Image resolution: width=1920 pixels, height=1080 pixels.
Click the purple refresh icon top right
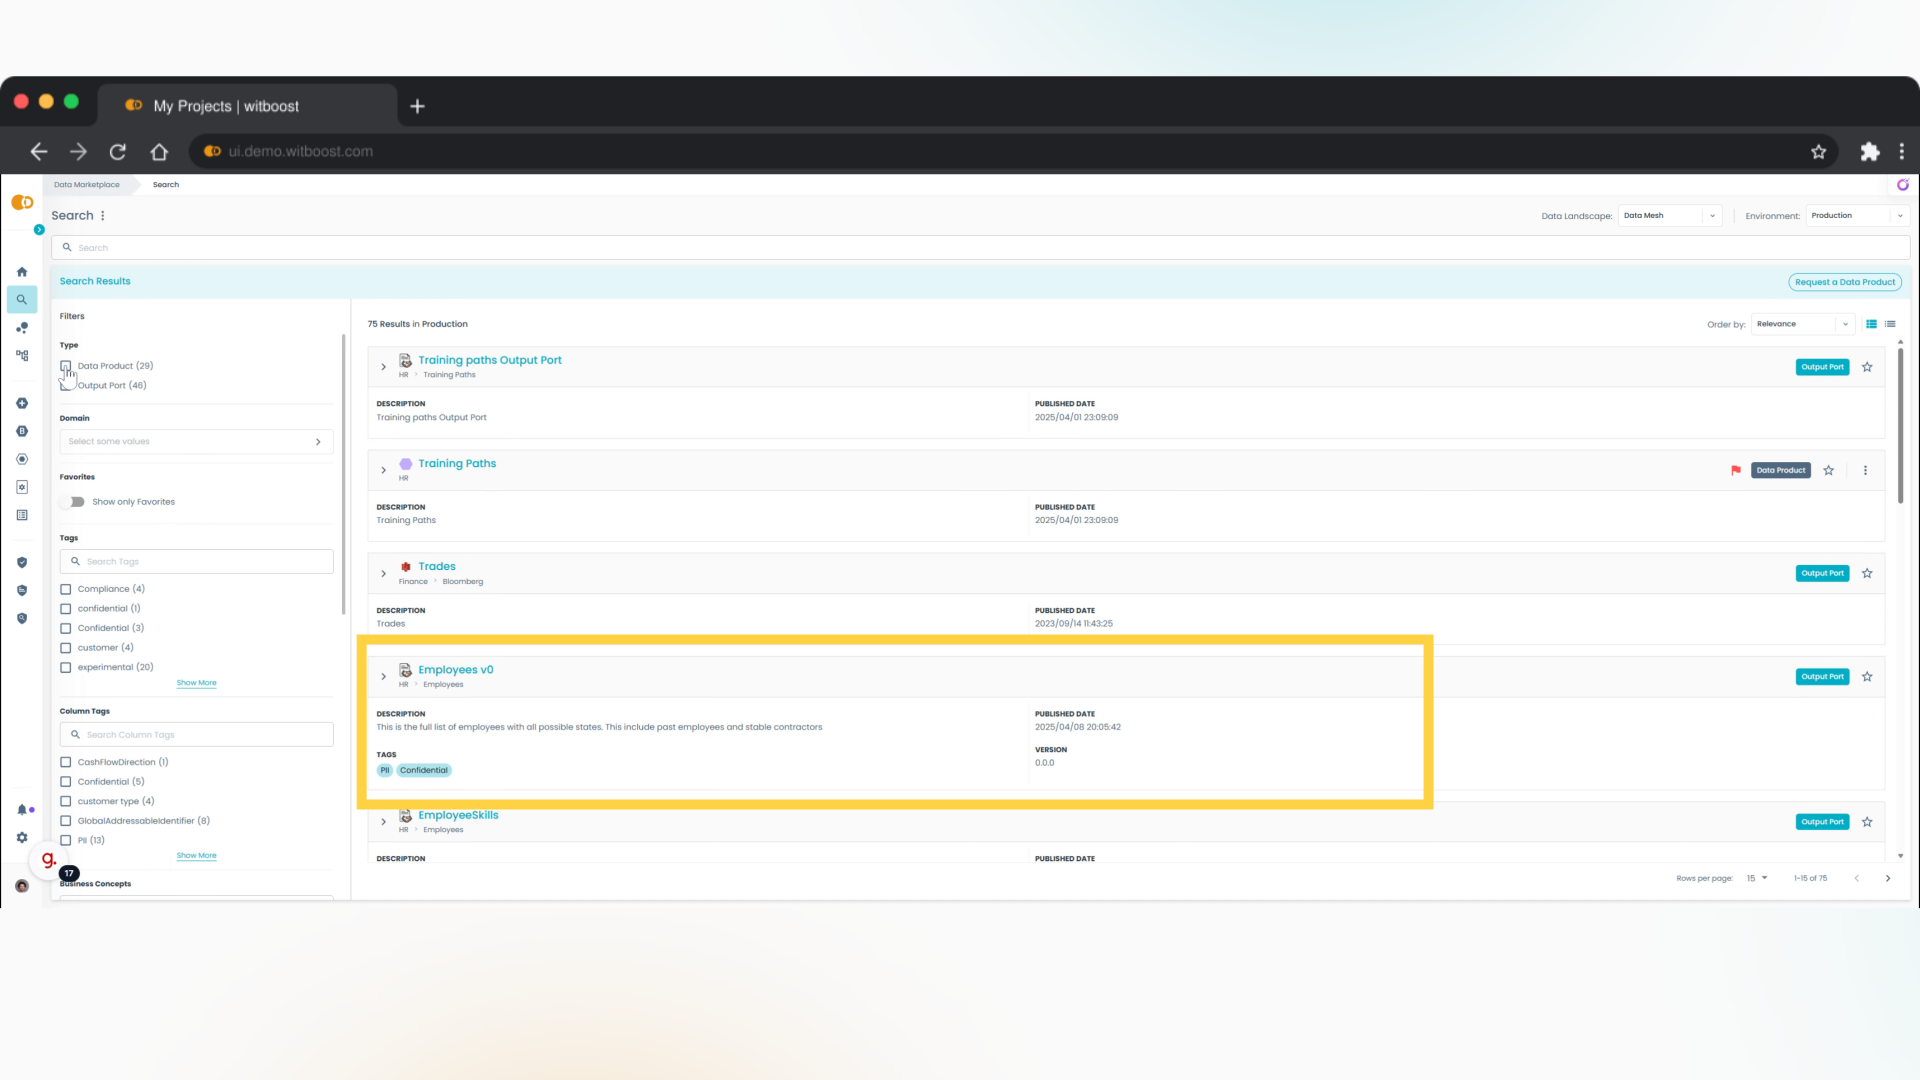point(1903,185)
